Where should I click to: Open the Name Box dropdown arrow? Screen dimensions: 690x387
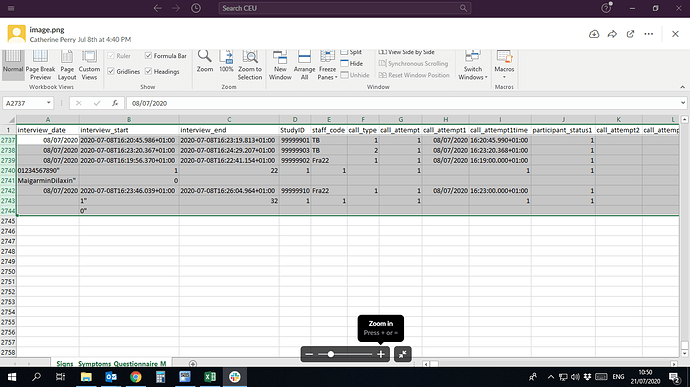coord(48,103)
